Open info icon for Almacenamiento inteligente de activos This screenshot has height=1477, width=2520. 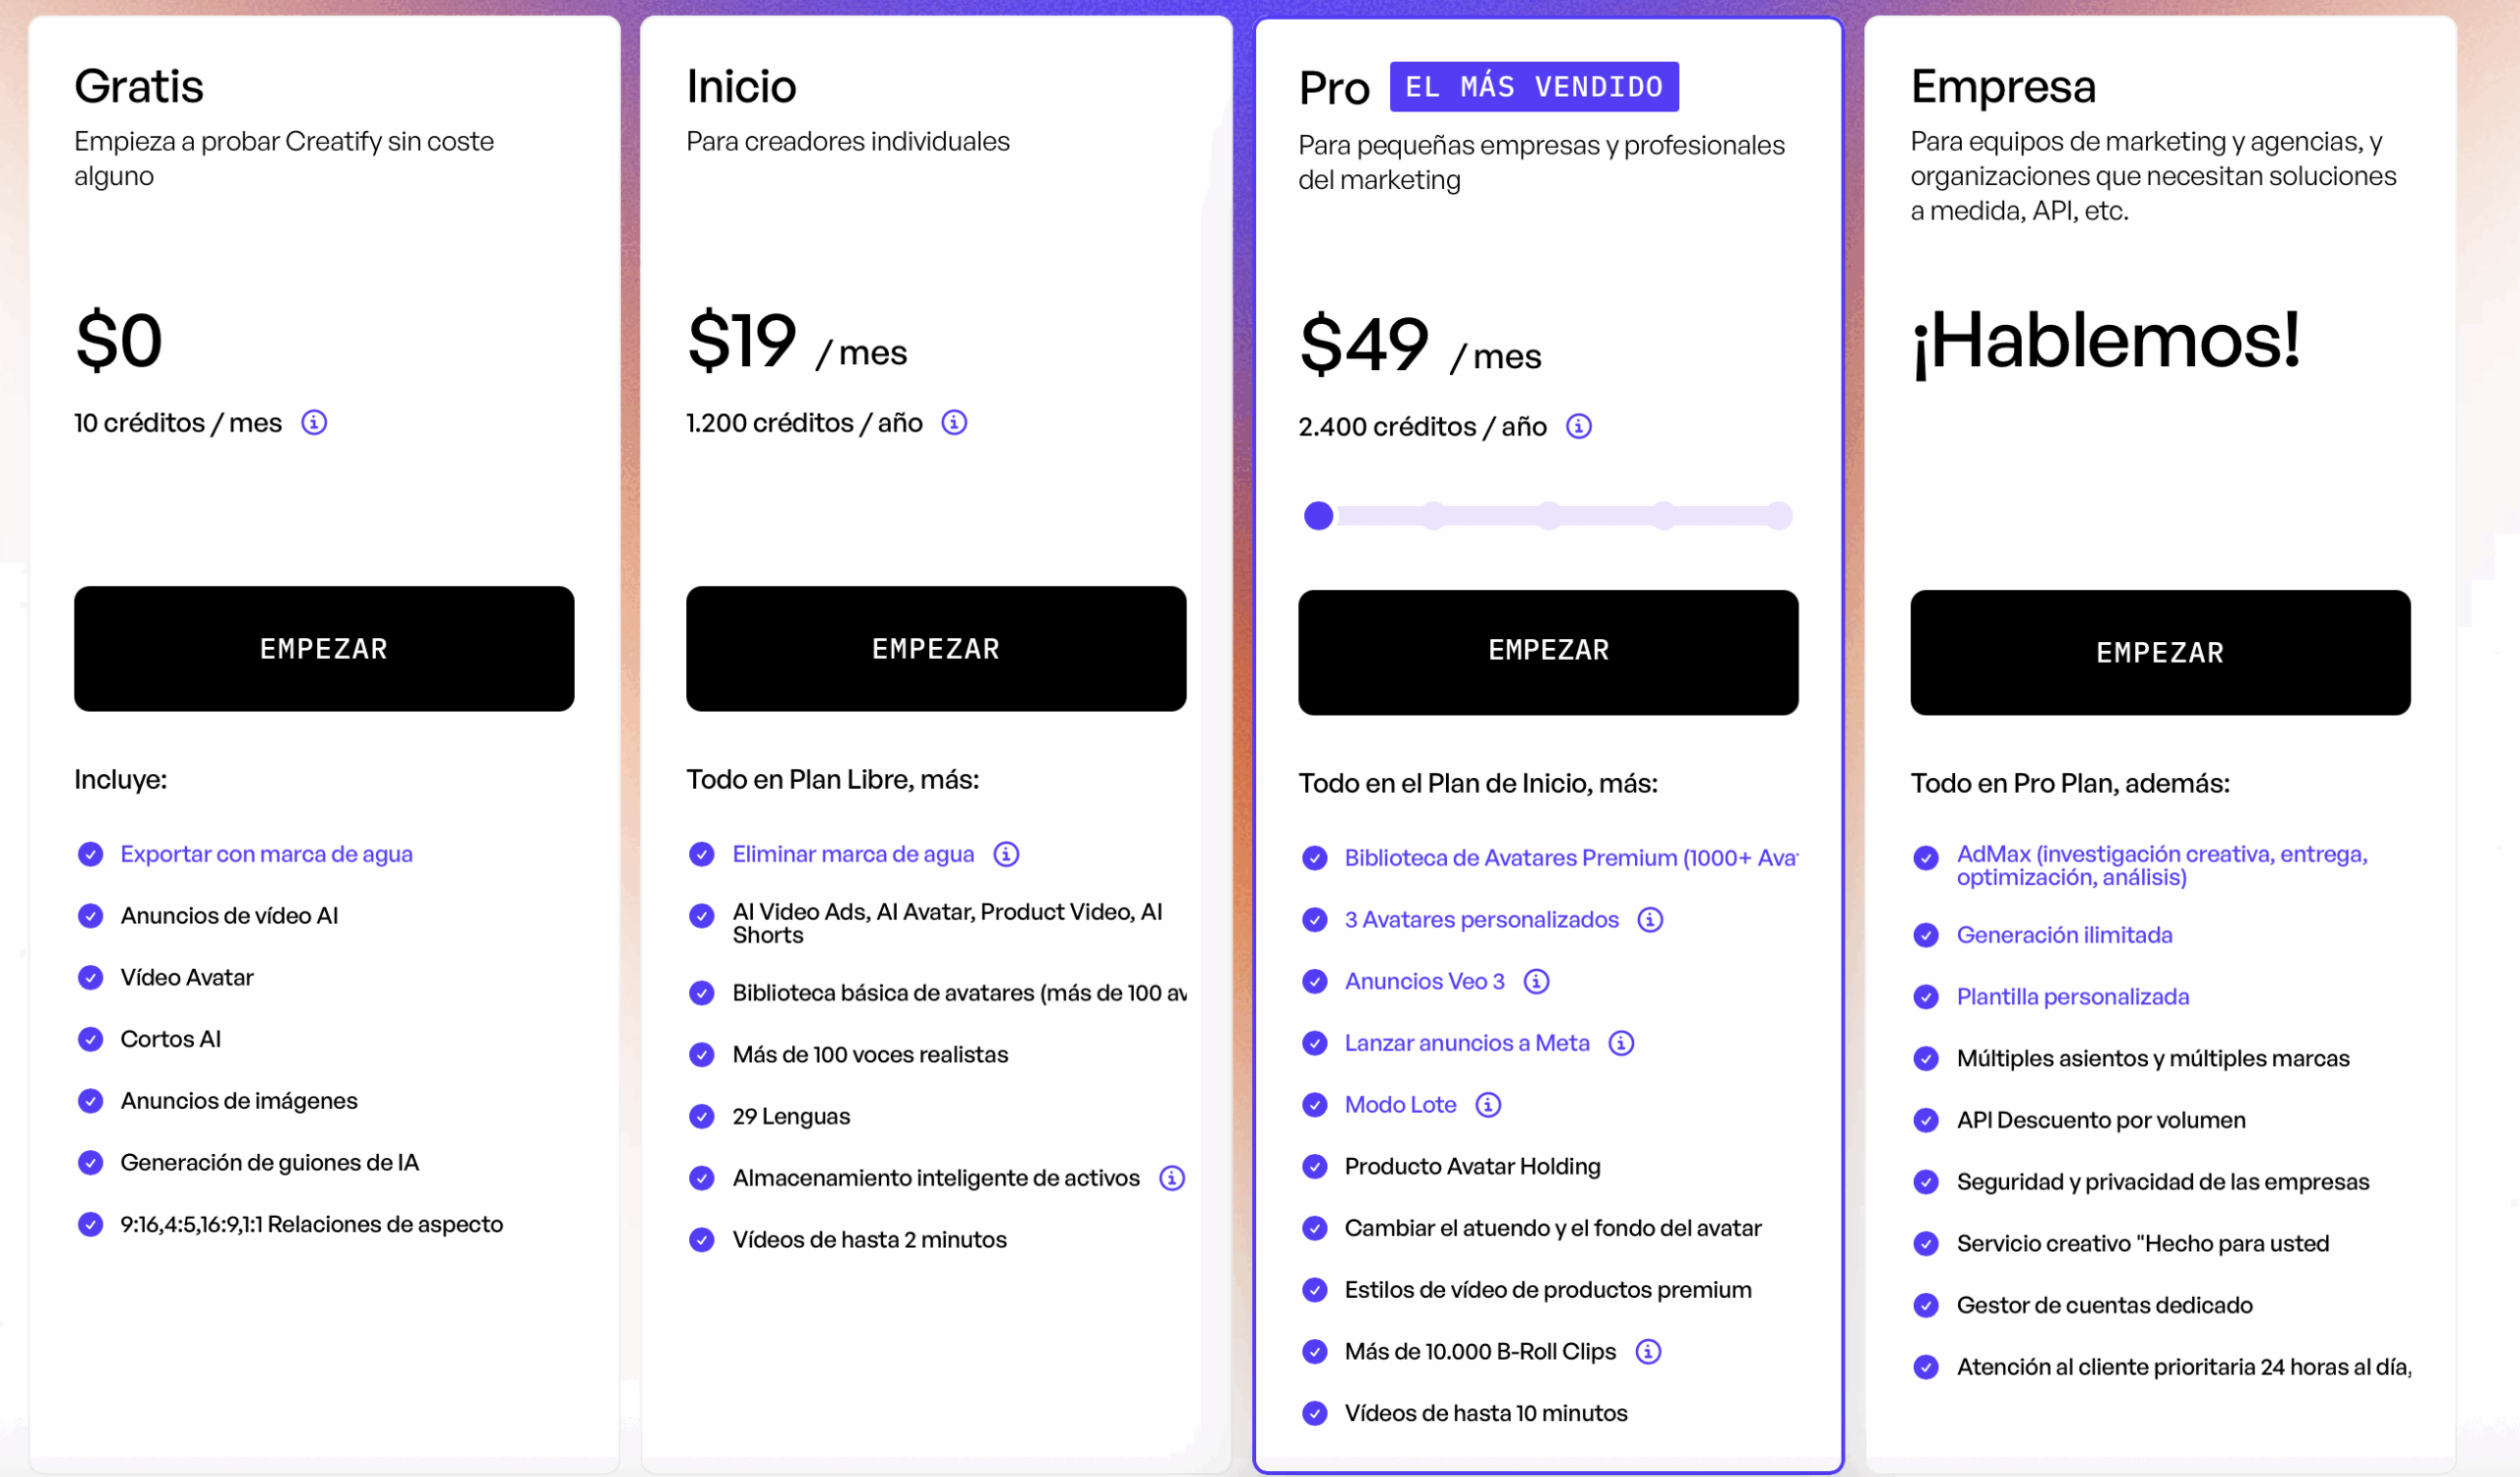1171,1178
